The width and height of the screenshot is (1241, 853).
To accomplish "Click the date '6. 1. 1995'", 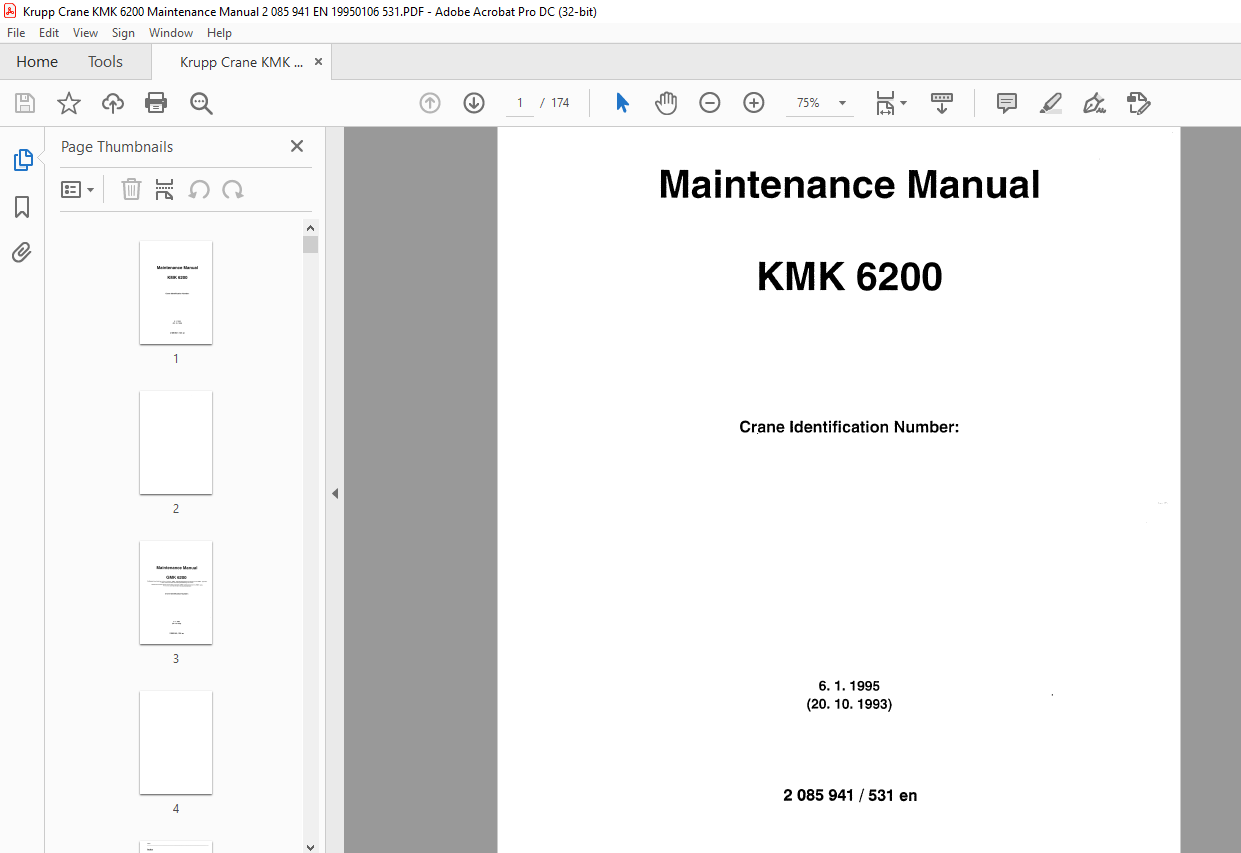I will (849, 686).
